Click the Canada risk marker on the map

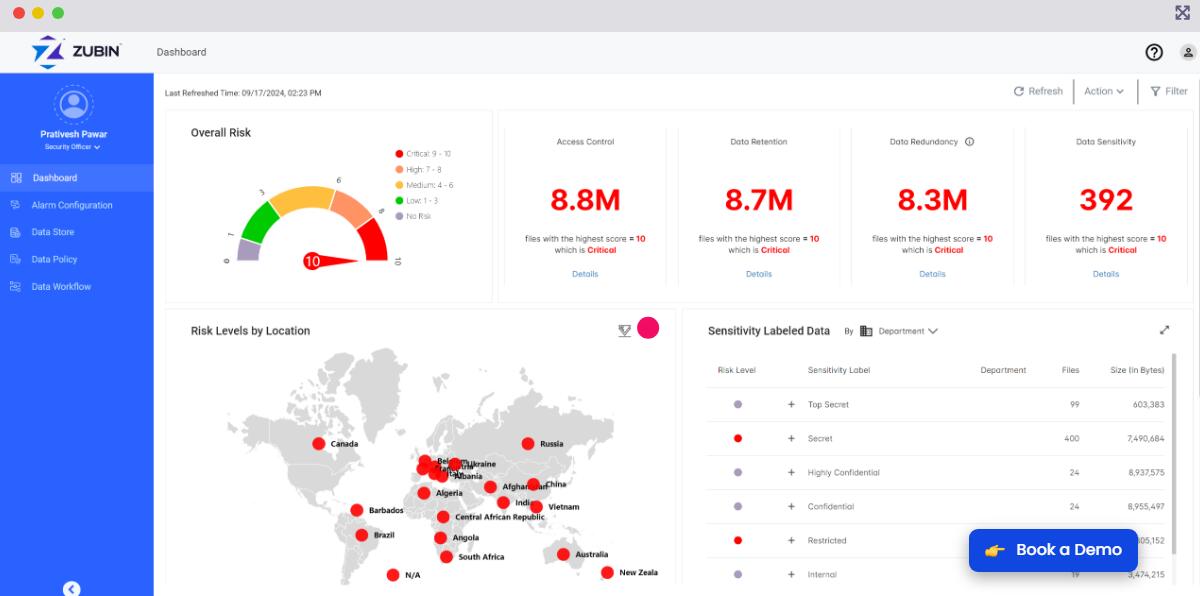coord(318,444)
